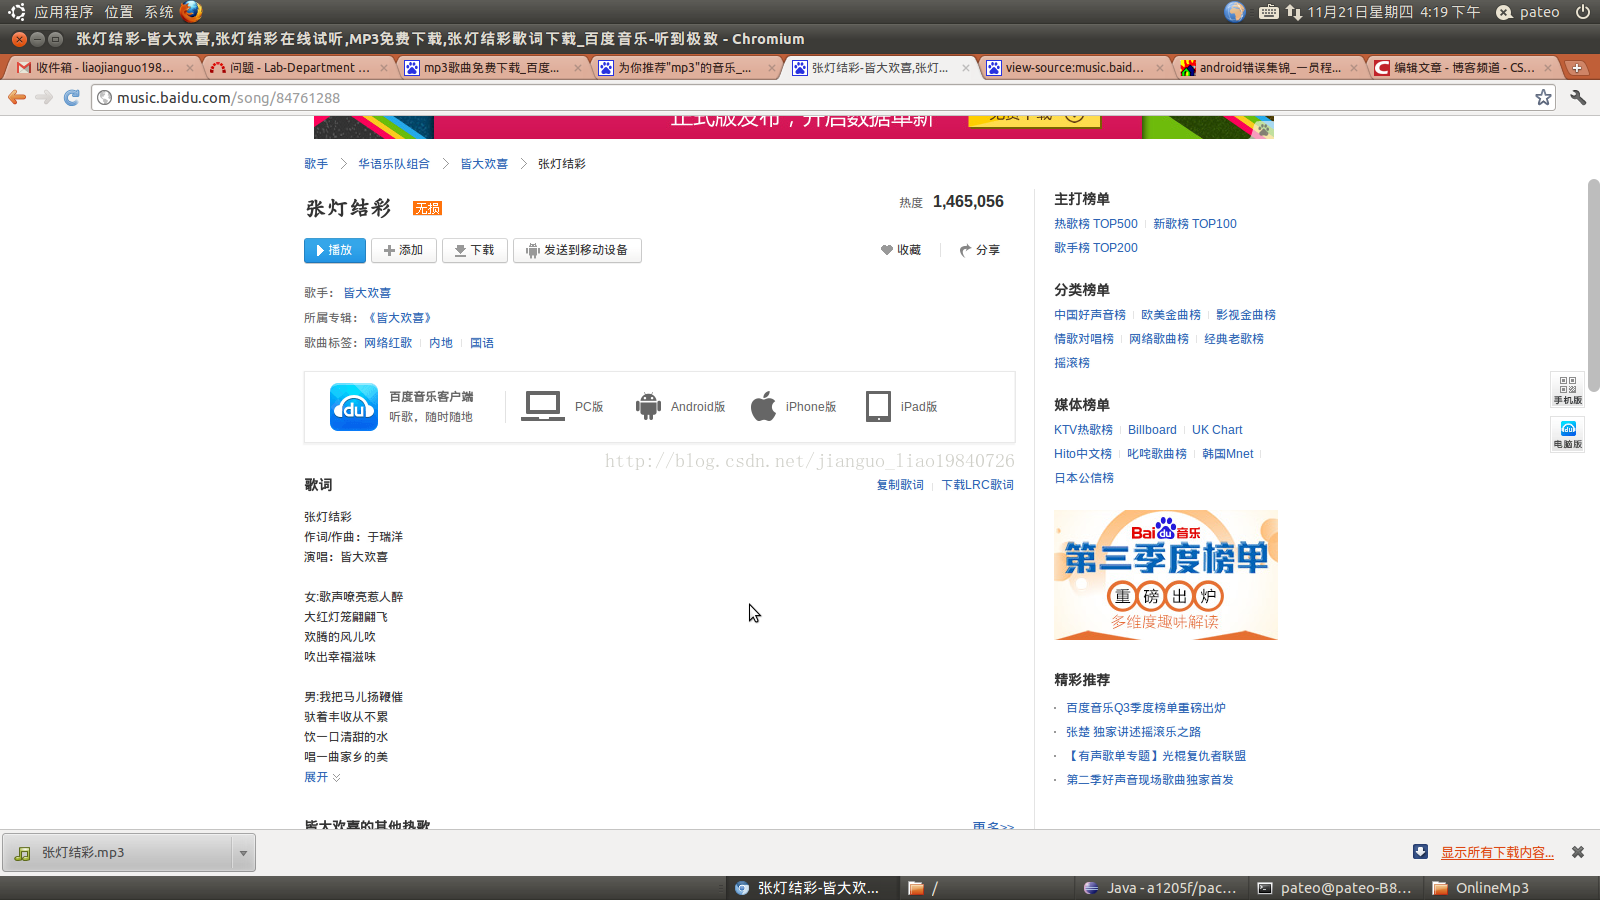
Task: Switch to mp3歌曲免费下载 tab
Action: click(x=490, y=68)
